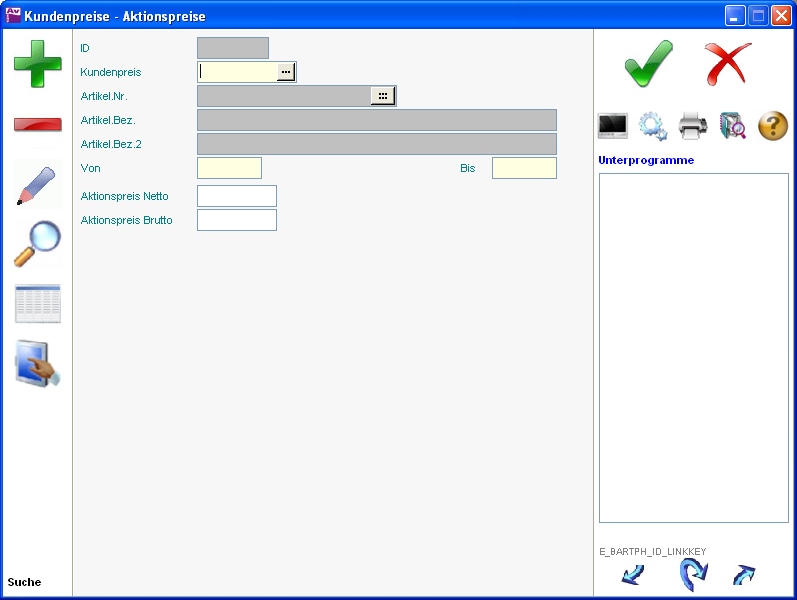Viewport: 797px width, 600px height.
Task: Focus the Aktionspreis Netto input field
Action: [x=237, y=196]
